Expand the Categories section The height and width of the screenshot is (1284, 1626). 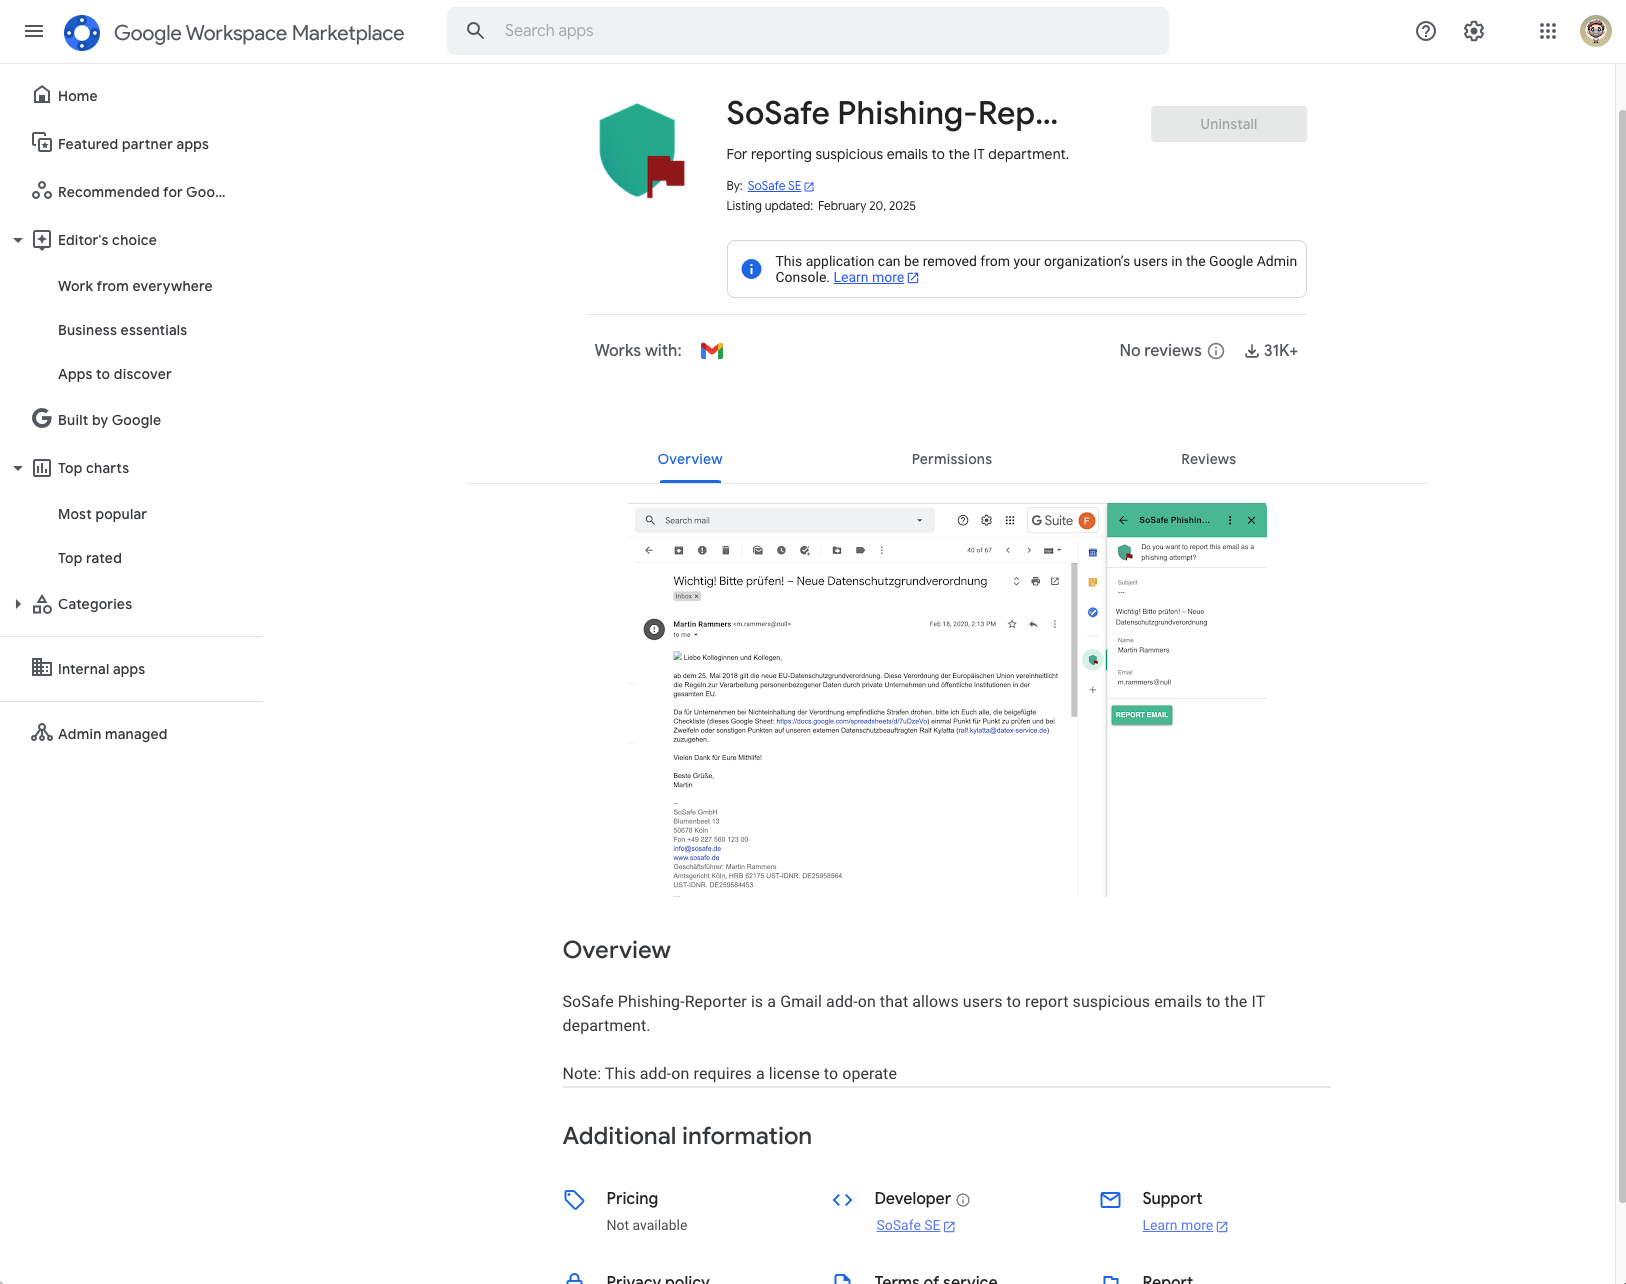[18, 604]
